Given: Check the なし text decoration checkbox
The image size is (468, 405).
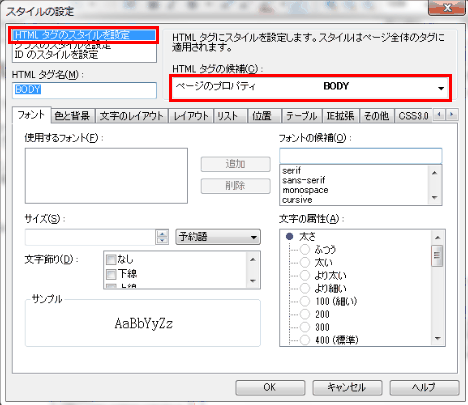Looking at the screenshot, I should (111, 259).
